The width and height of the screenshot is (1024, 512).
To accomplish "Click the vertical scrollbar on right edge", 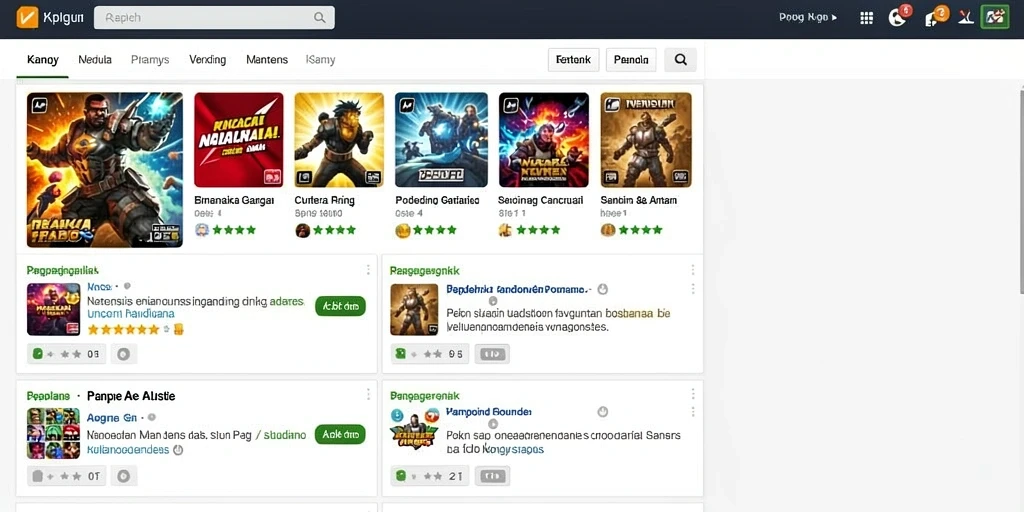I will coord(1019,189).
